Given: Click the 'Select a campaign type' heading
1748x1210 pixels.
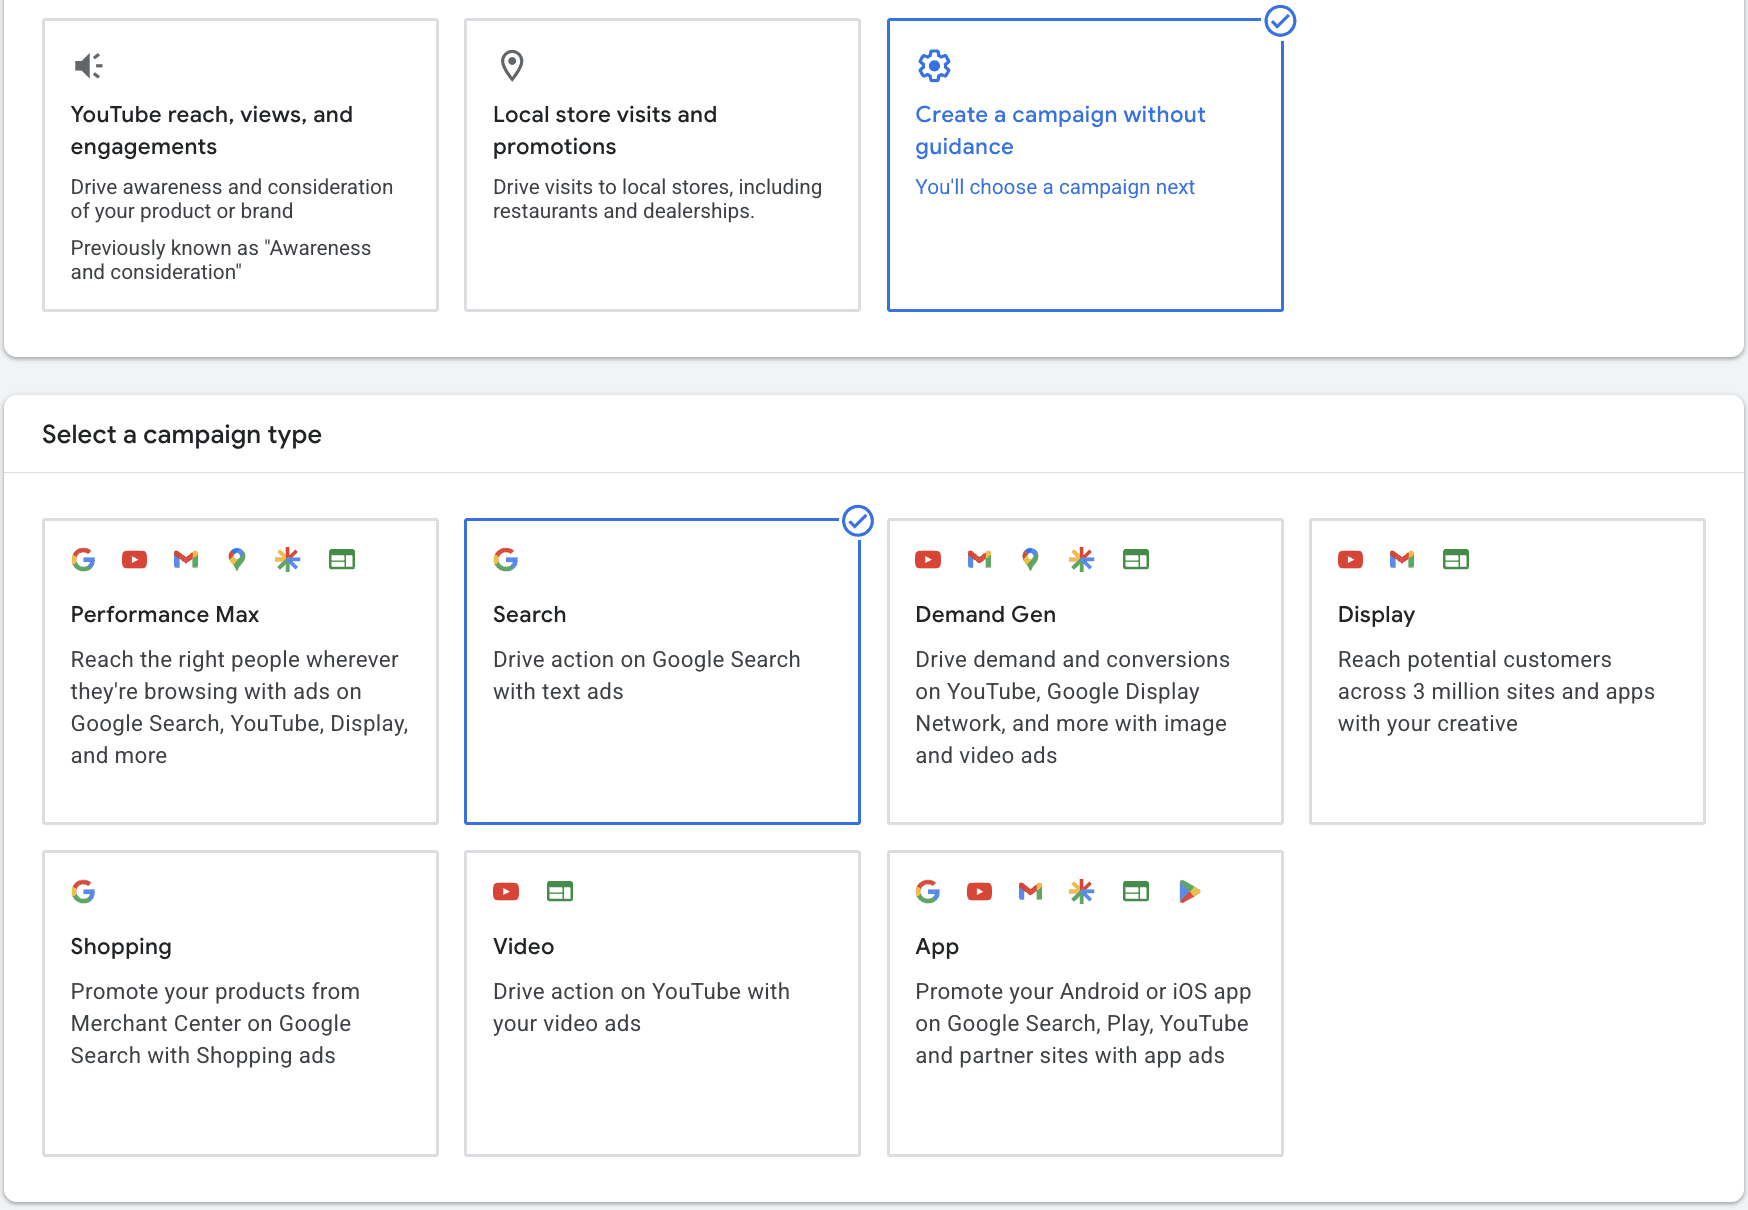Looking at the screenshot, I should [182, 434].
